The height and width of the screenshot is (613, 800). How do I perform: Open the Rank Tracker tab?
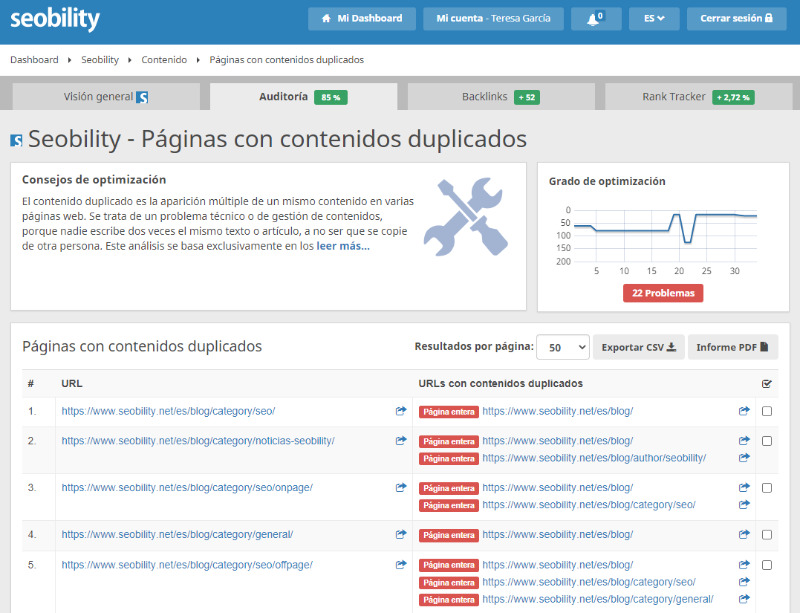pos(698,97)
